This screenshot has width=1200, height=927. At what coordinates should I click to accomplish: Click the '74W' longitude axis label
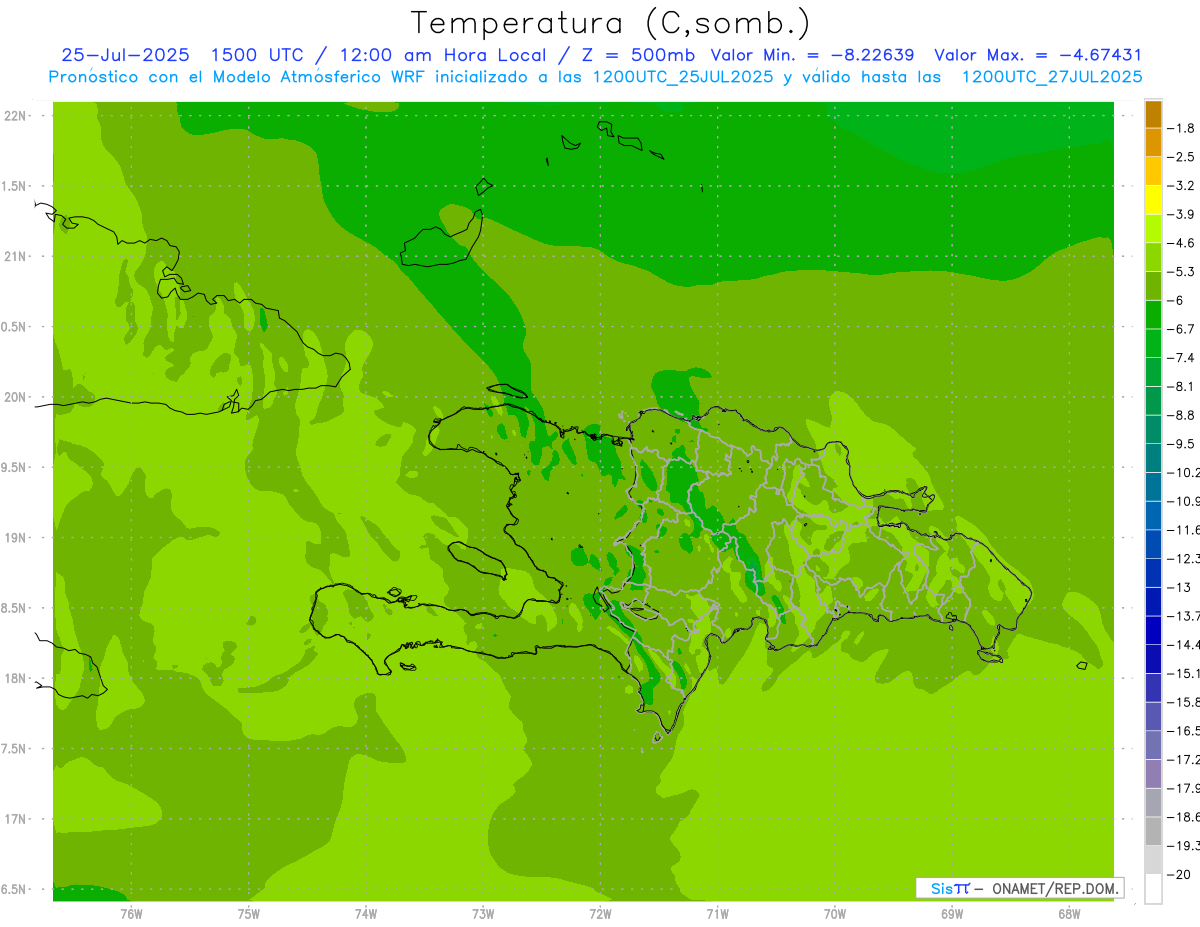[x=365, y=913]
